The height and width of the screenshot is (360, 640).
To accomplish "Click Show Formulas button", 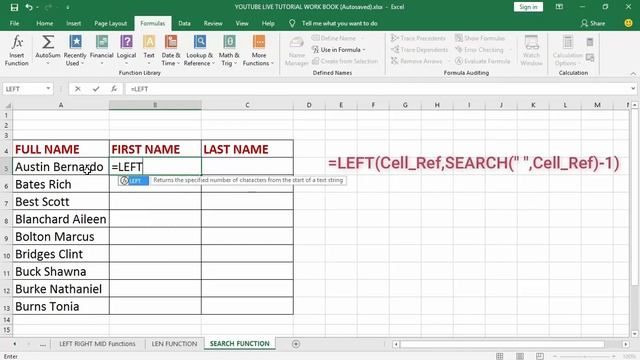I will [x=480, y=38].
